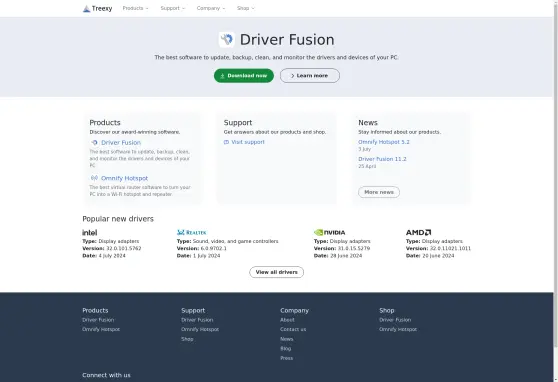The image size is (558, 382).
Task: Click the Omnify Hotspot icon in Products card
Action: pos(94,178)
